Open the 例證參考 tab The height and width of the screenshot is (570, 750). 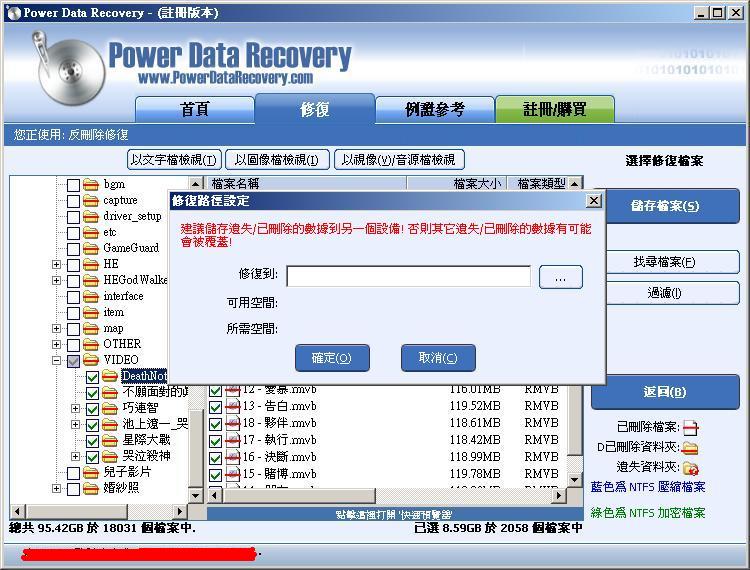[x=435, y=110]
